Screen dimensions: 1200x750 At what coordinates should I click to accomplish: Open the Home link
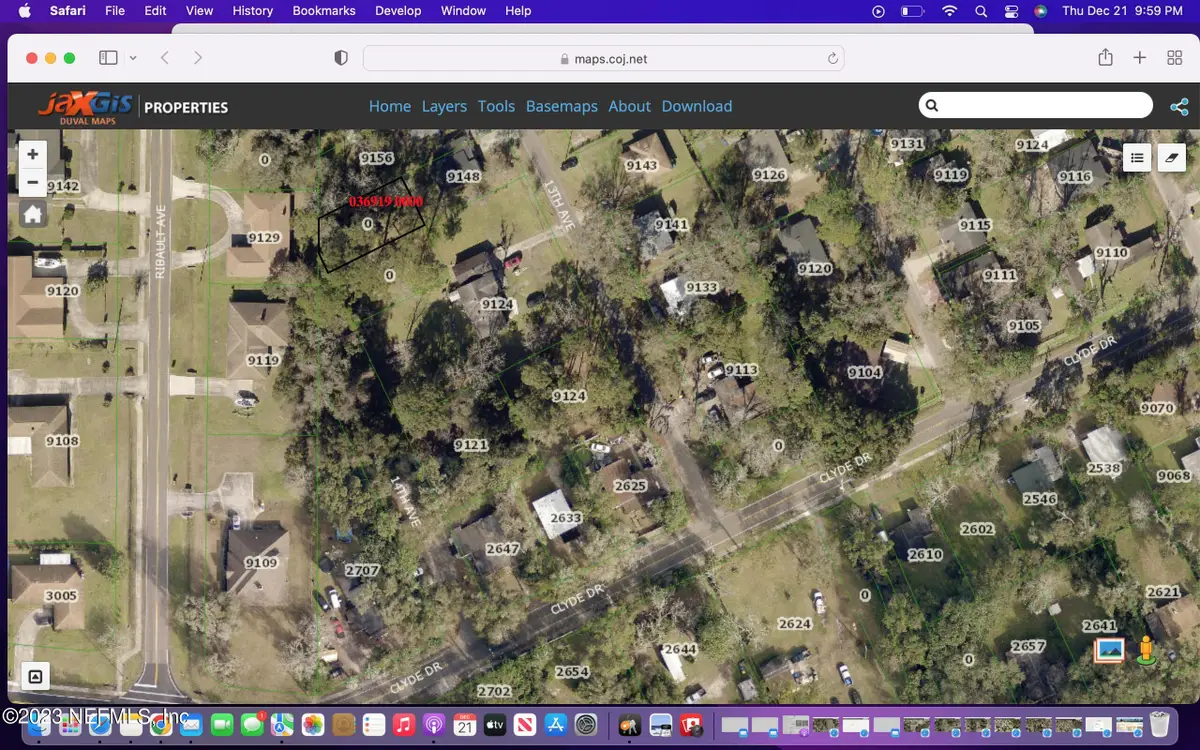[390, 106]
